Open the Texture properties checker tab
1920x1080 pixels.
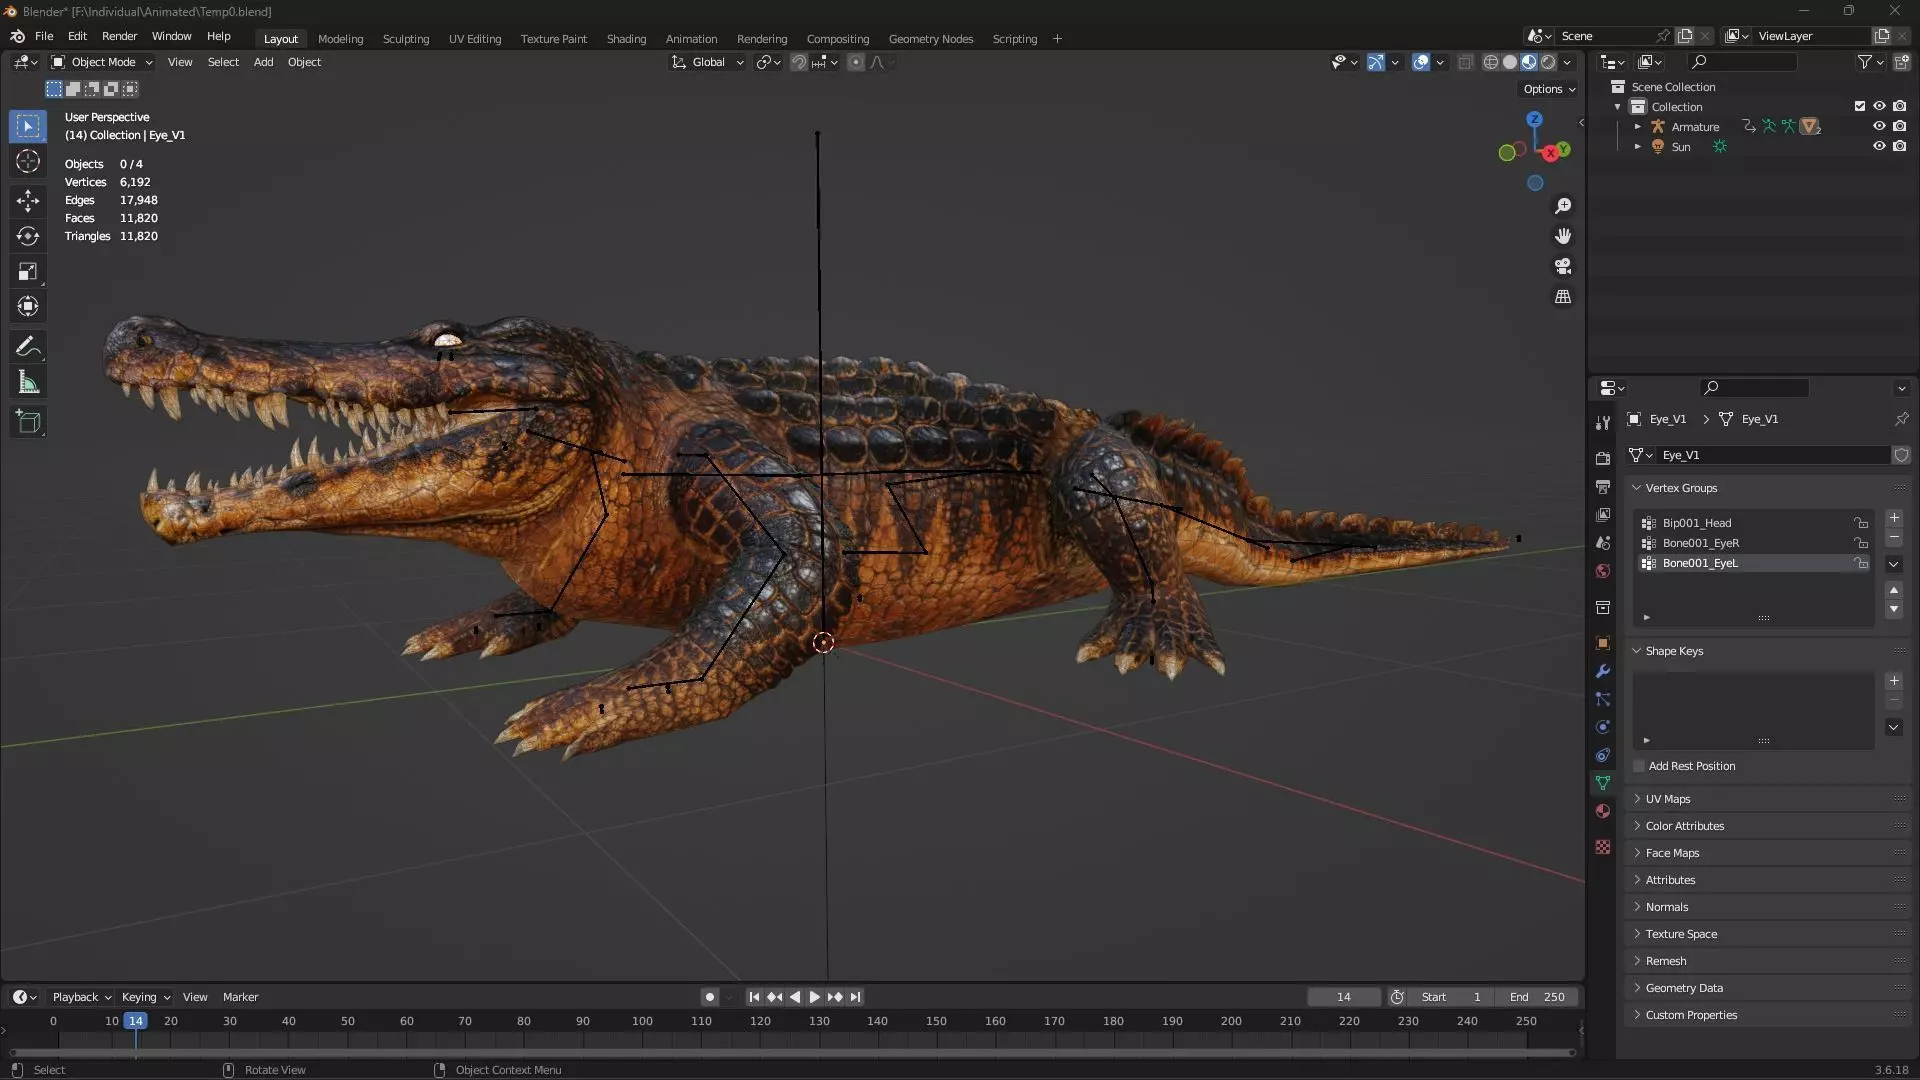pyautogui.click(x=1603, y=847)
